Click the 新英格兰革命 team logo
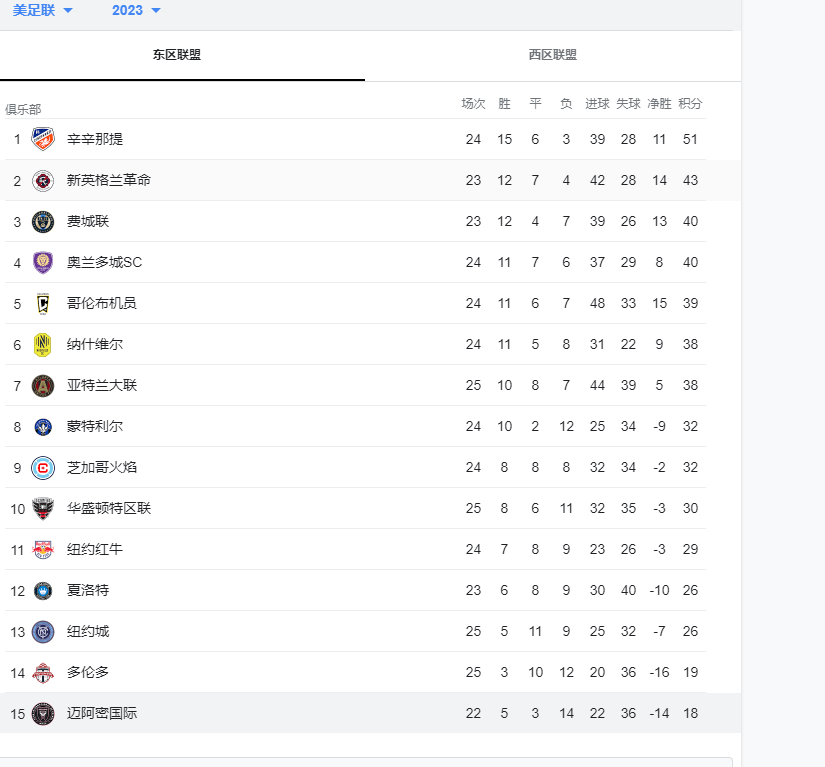 coord(43,180)
